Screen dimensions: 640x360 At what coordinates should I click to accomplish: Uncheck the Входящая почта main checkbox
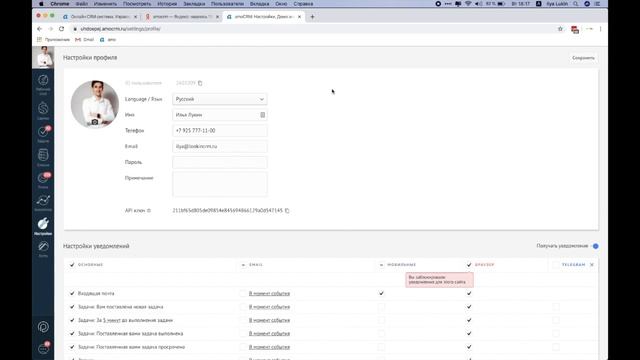[72, 293]
